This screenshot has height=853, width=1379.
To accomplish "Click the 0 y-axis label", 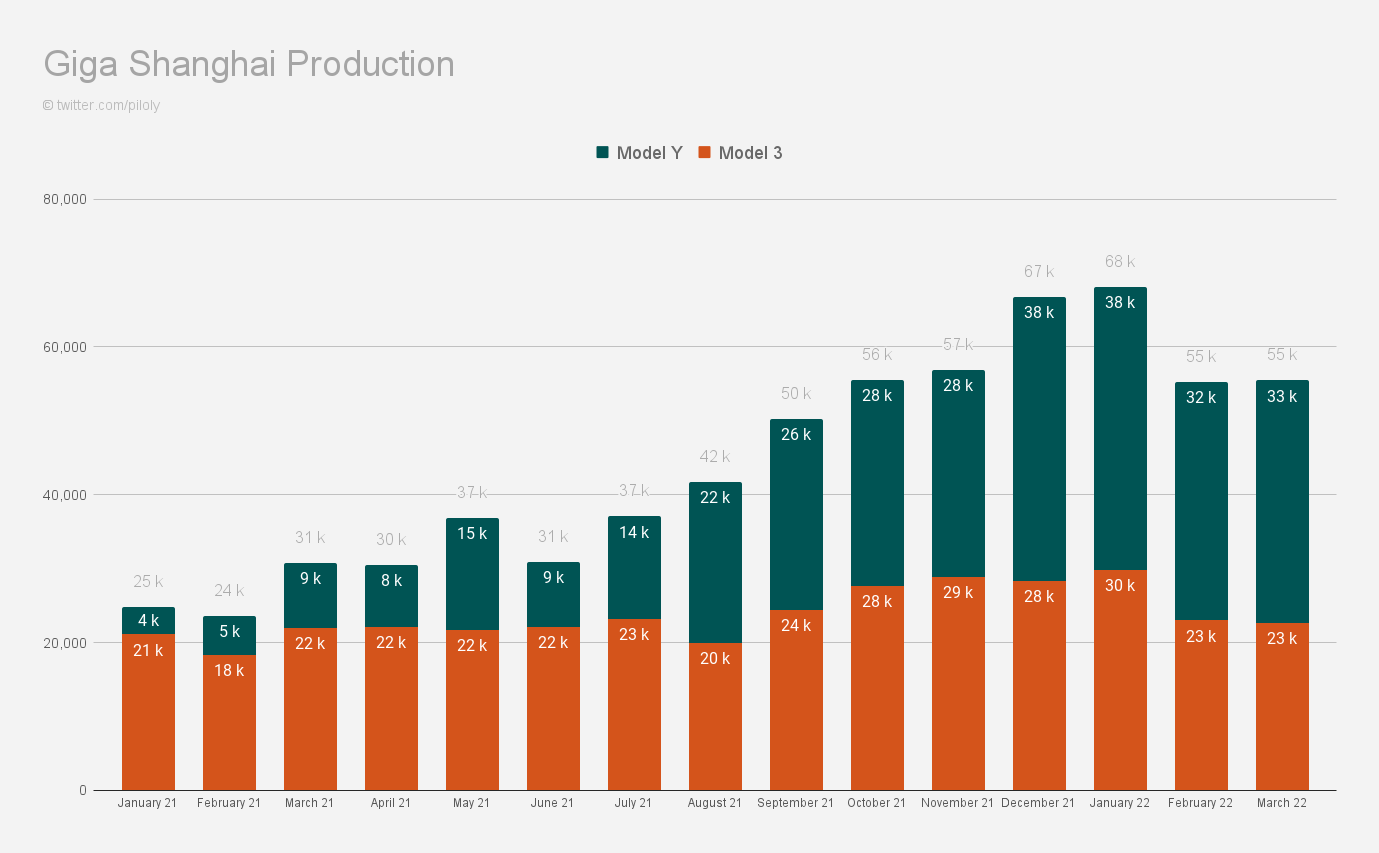I will [x=83, y=791].
